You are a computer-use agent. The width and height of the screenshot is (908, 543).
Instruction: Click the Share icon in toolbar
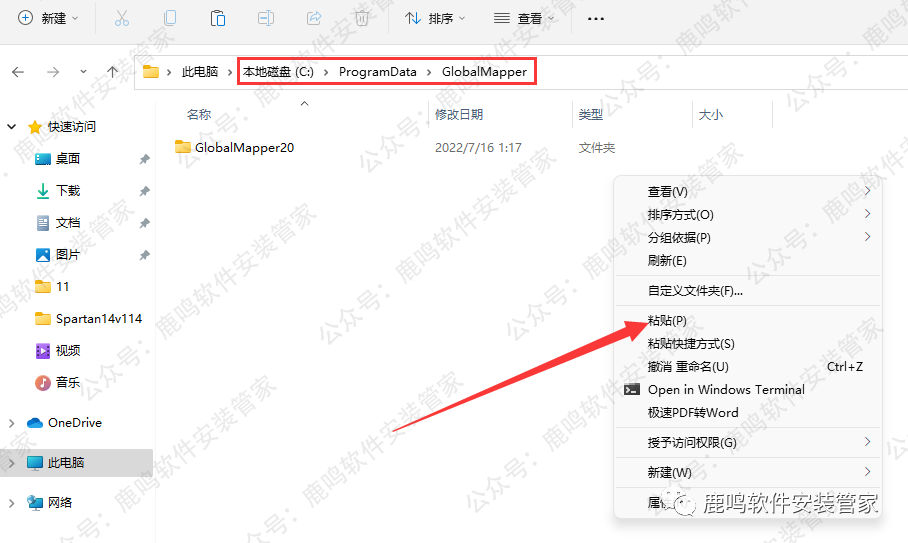click(x=313, y=18)
